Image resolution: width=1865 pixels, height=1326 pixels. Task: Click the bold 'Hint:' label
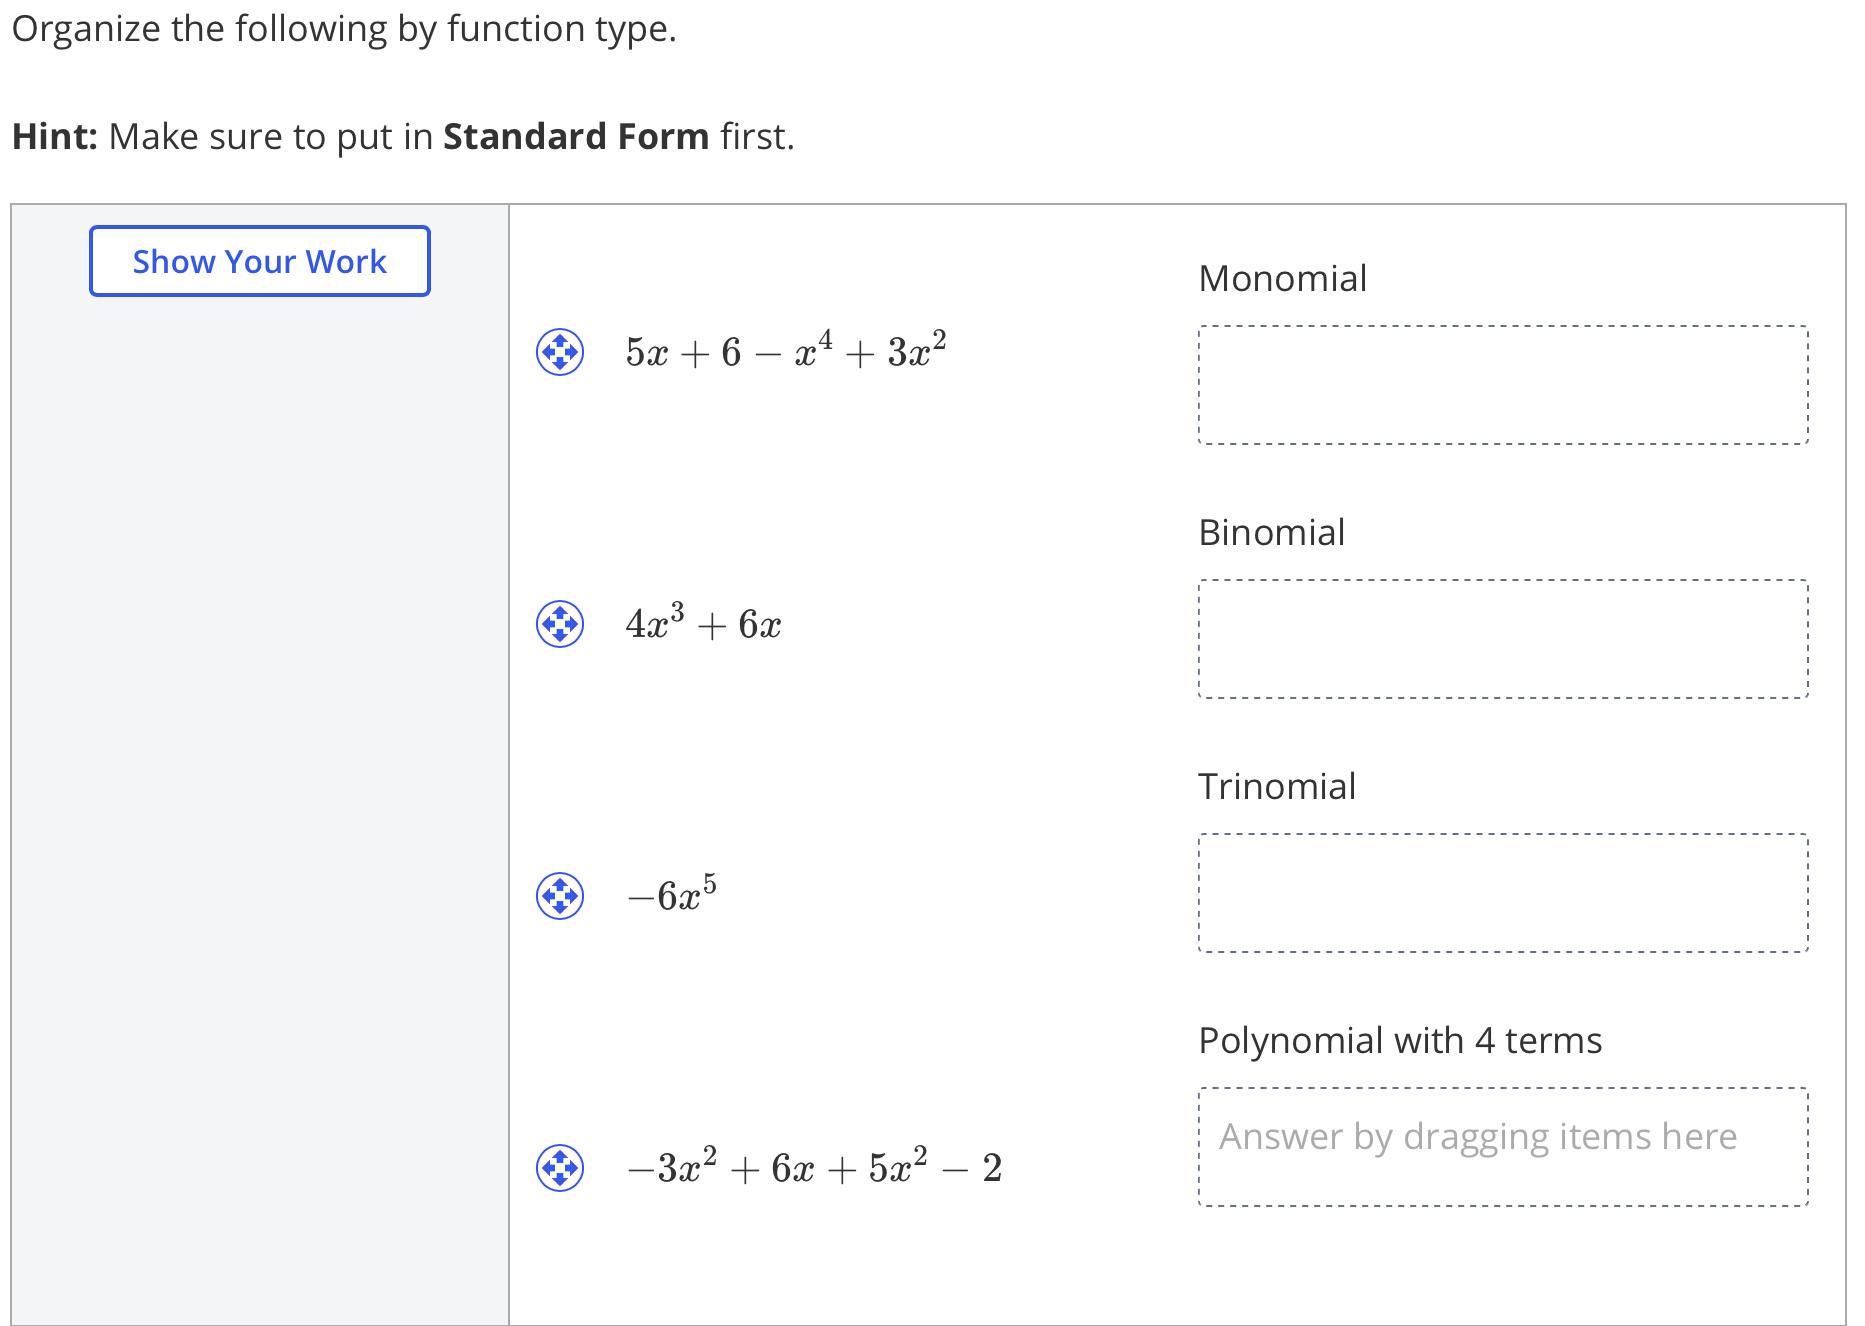pos(55,136)
